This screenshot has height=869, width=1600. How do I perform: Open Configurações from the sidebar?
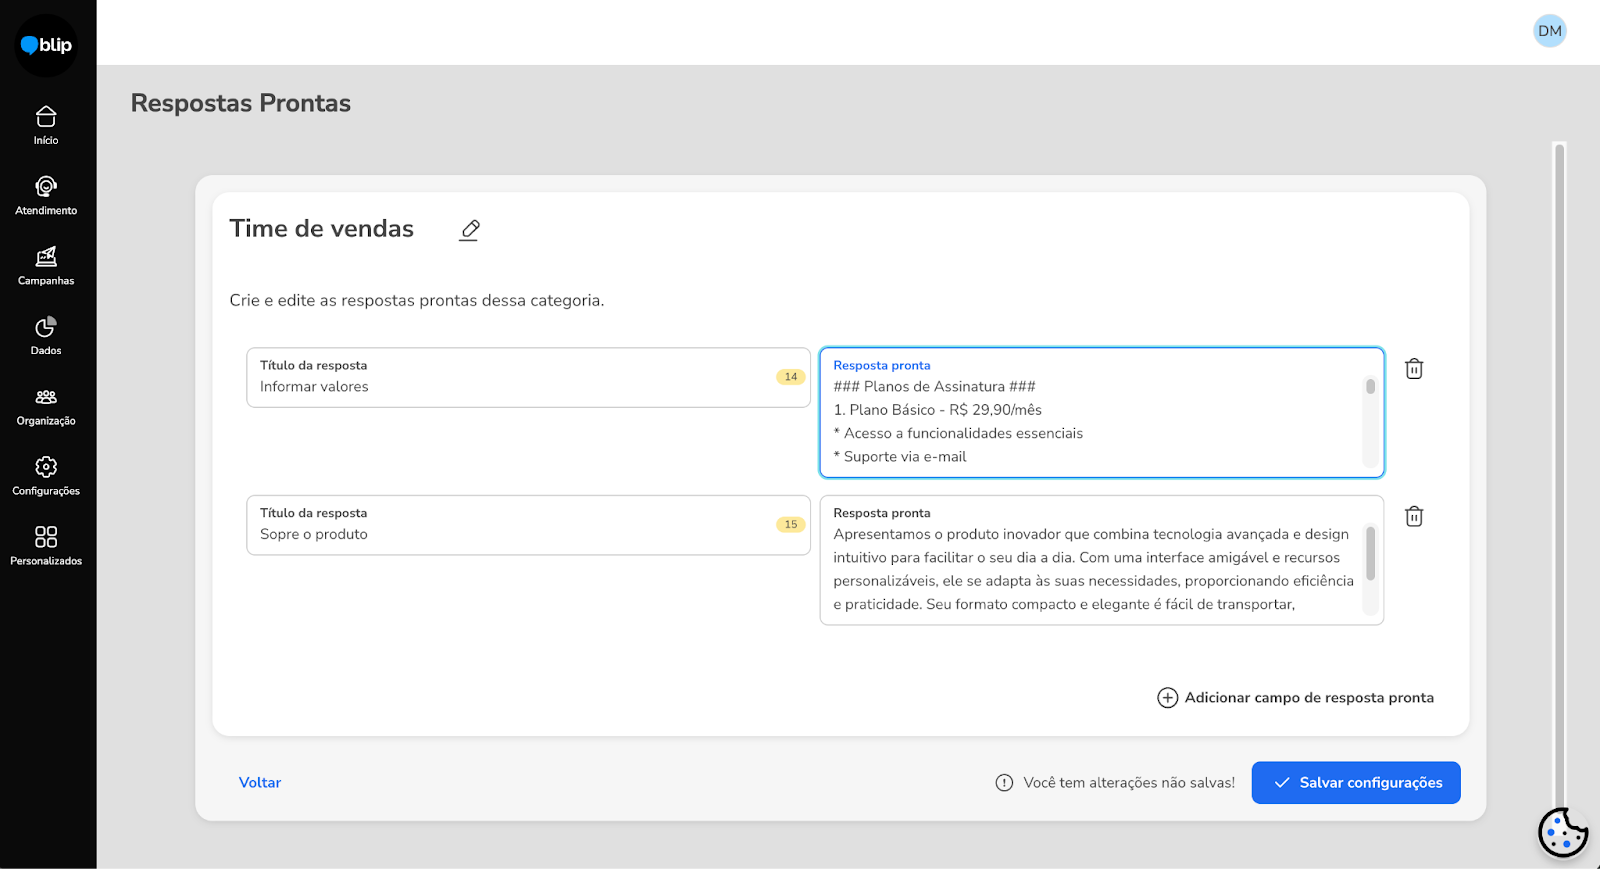[x=46, y=476]
